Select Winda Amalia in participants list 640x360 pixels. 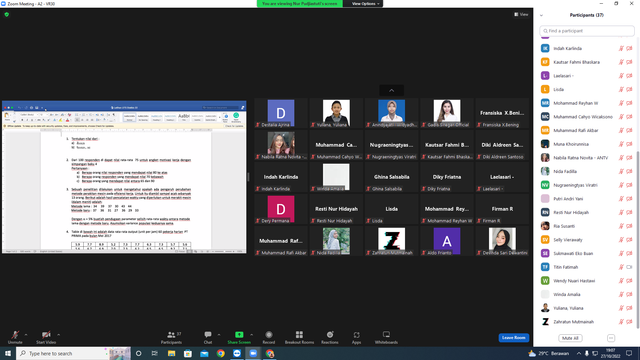click(587, 294)
